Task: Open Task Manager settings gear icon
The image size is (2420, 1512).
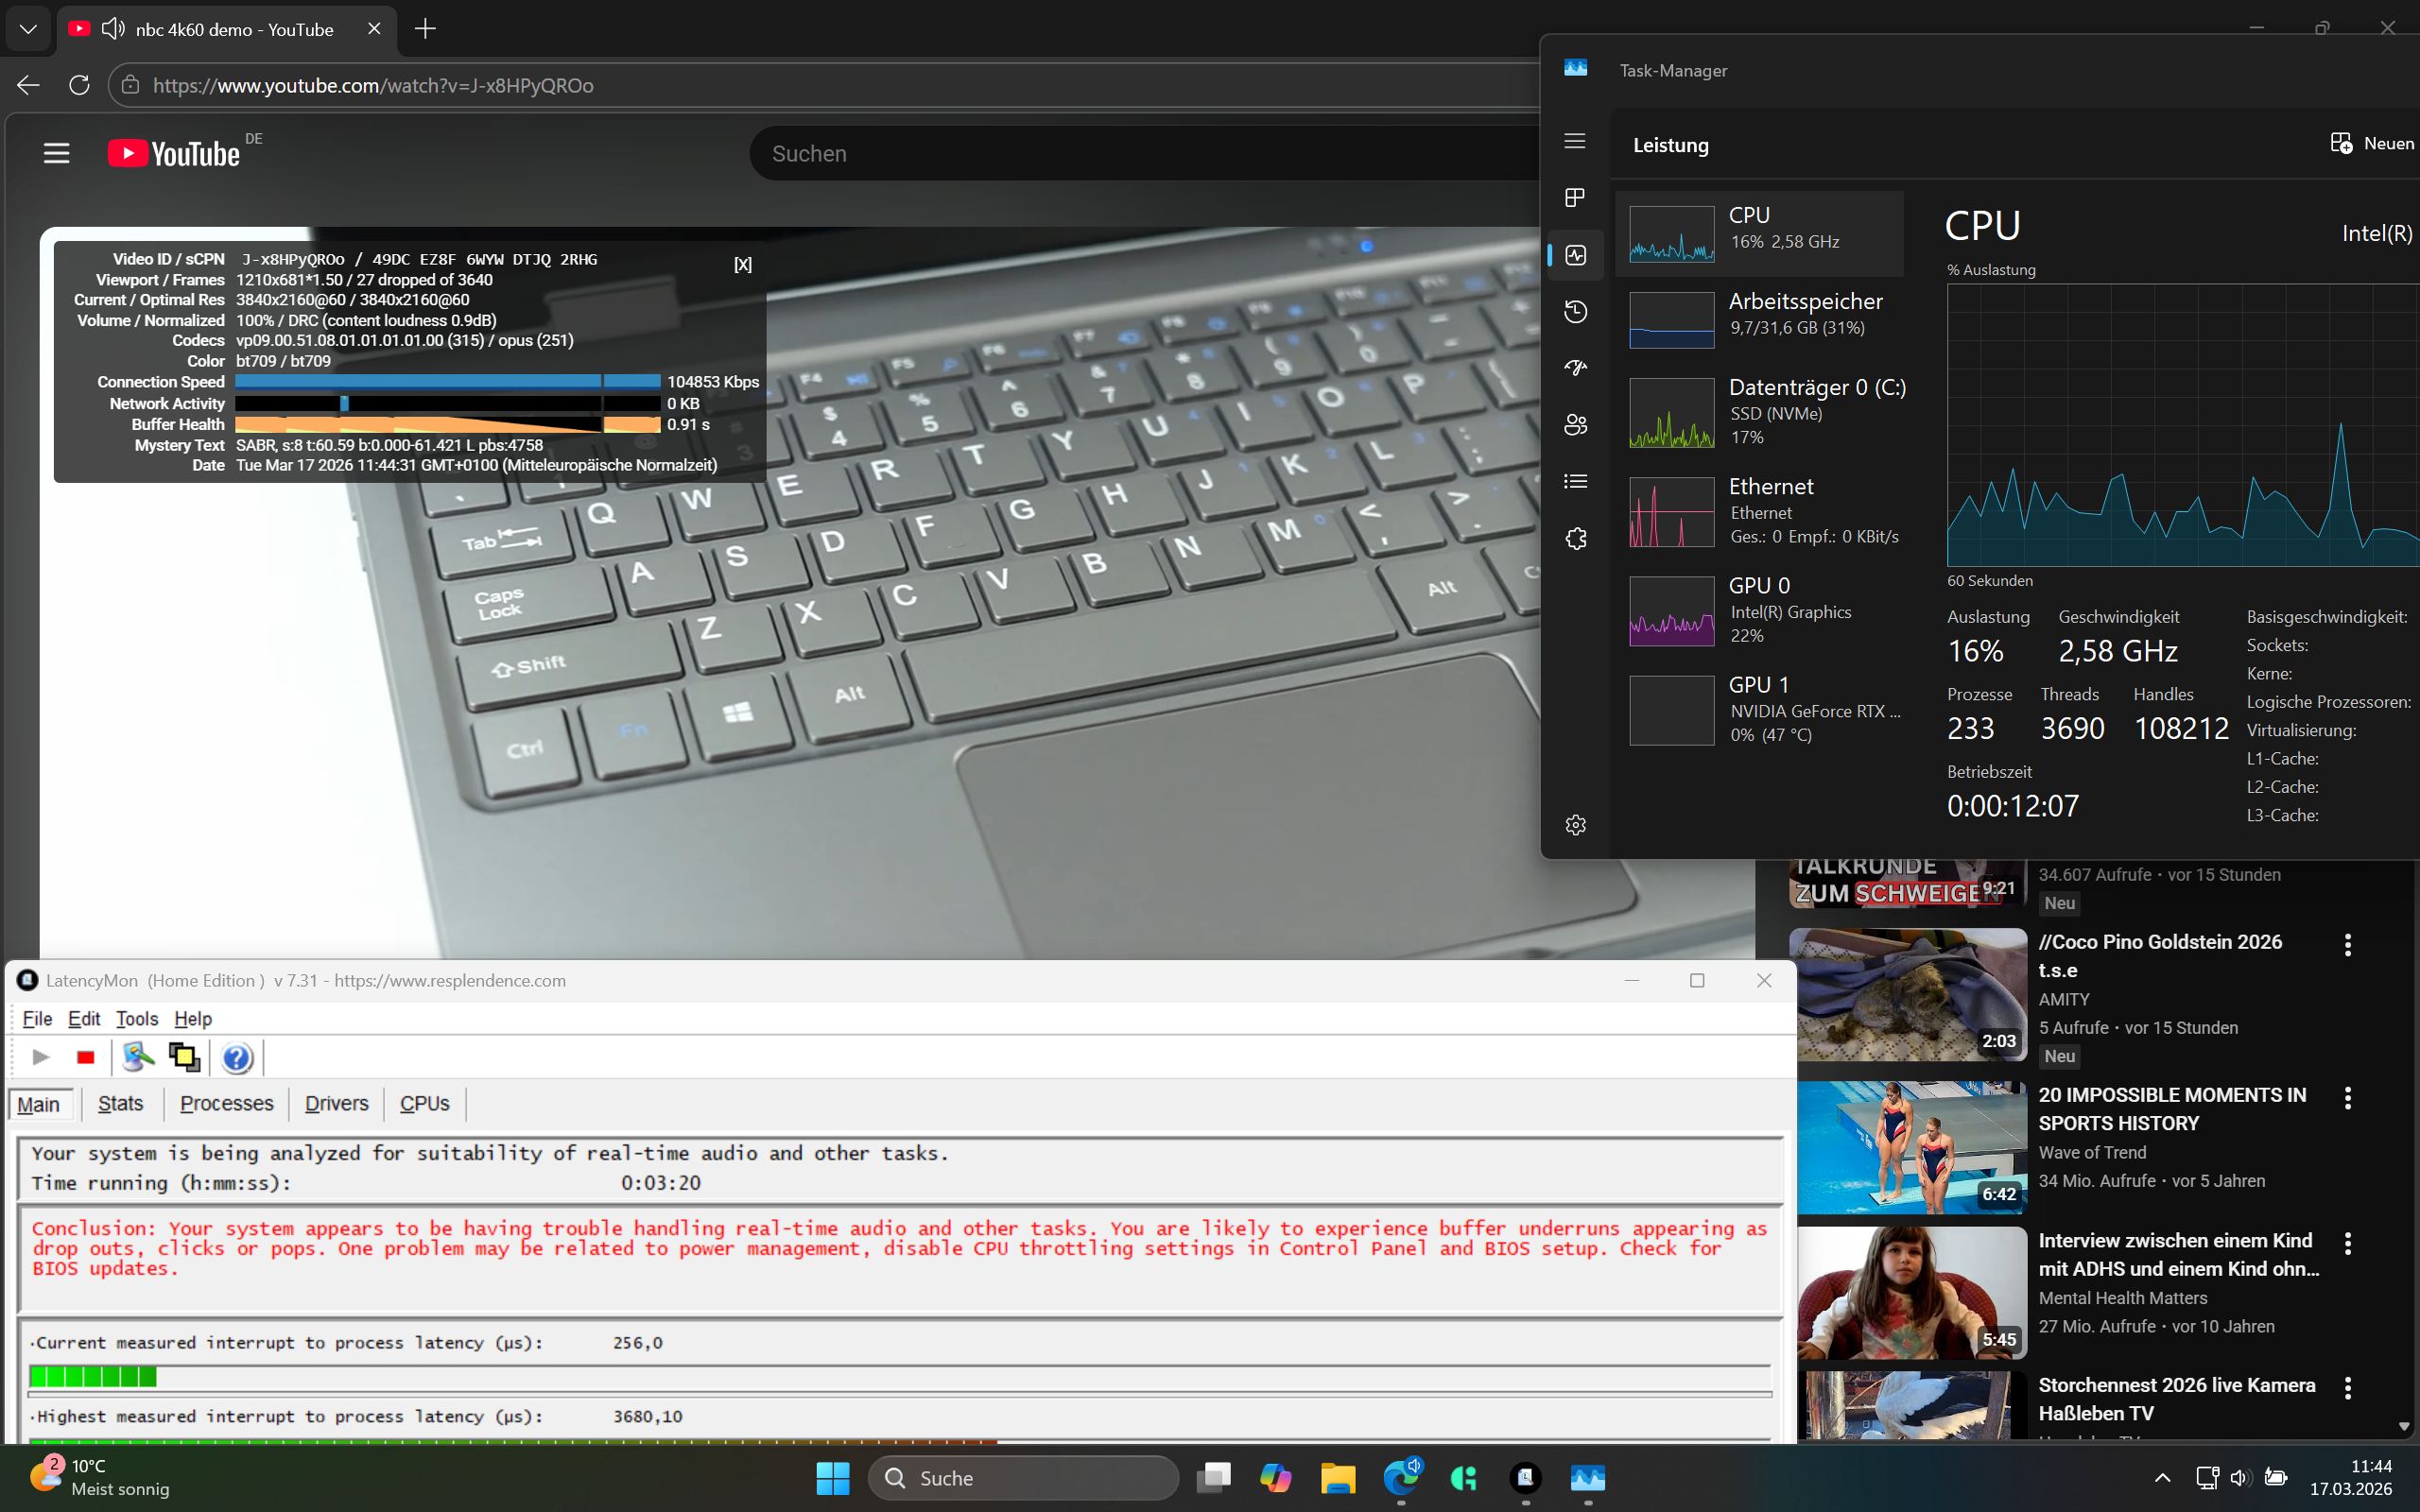Action: pyautogui.click(x=1575, y=825)
